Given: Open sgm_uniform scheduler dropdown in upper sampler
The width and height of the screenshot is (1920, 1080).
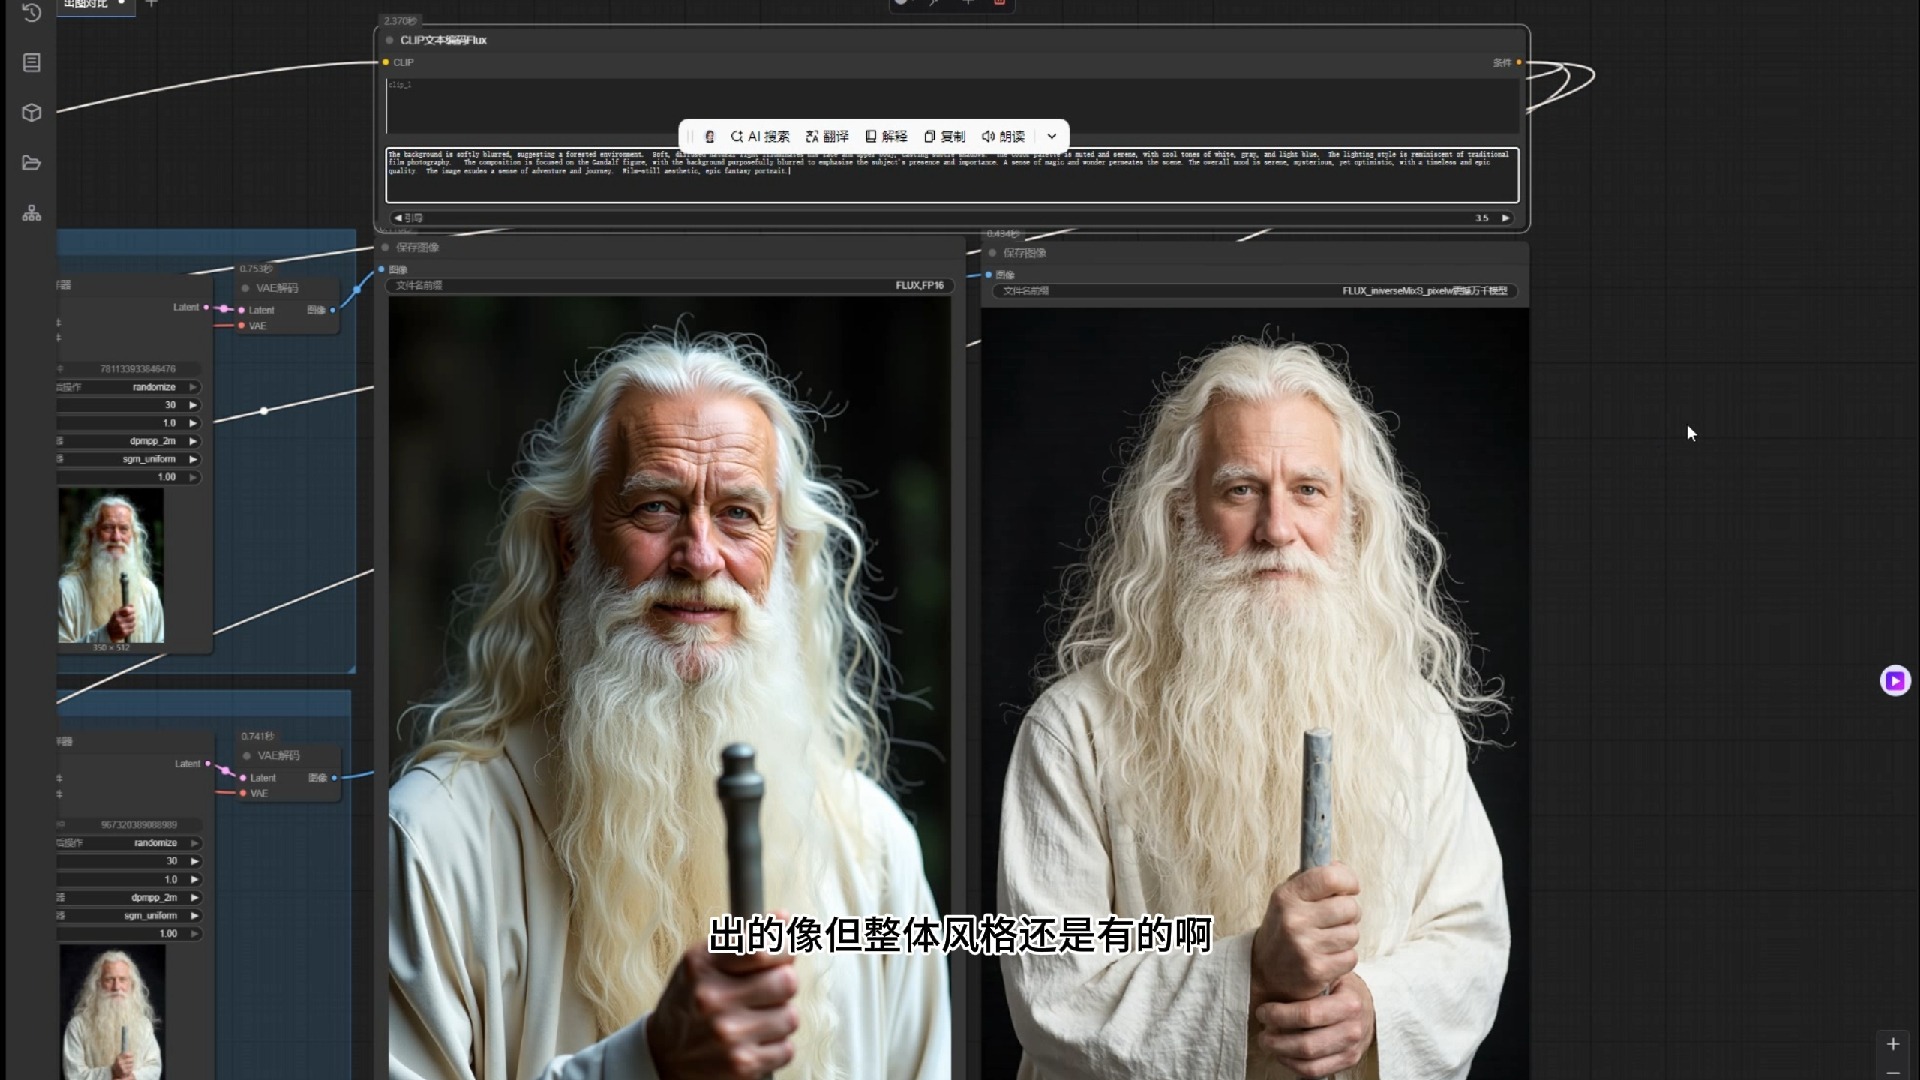Looking at the screenshot, I should point(193,459).
